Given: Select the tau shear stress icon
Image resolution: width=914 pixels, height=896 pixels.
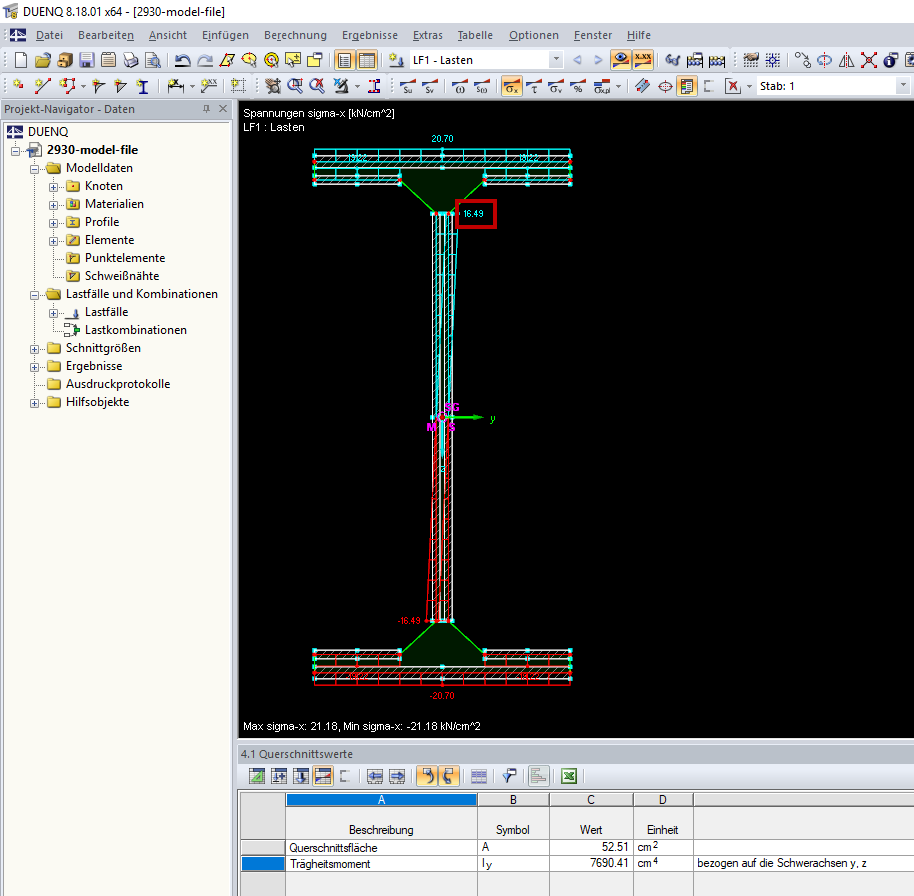Looking at the screenshot, I should coord(533,86).
